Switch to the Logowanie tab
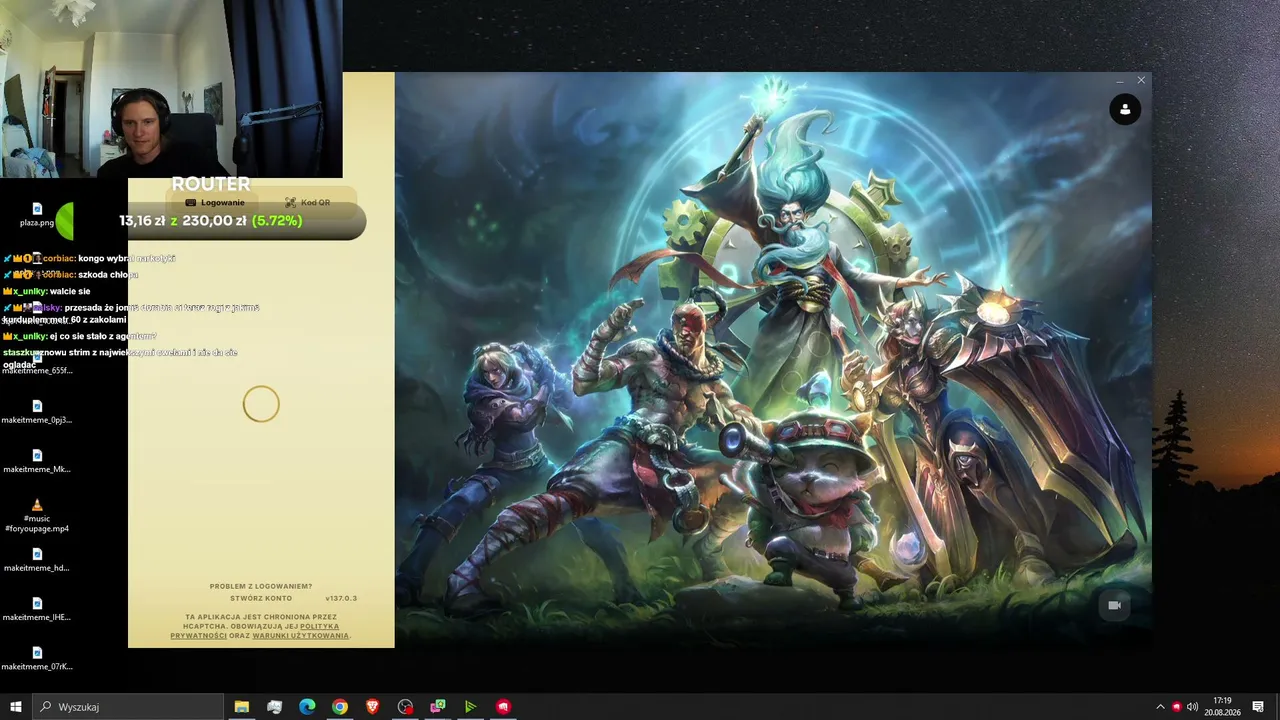The image size is (1280, 720). (215, 202)
